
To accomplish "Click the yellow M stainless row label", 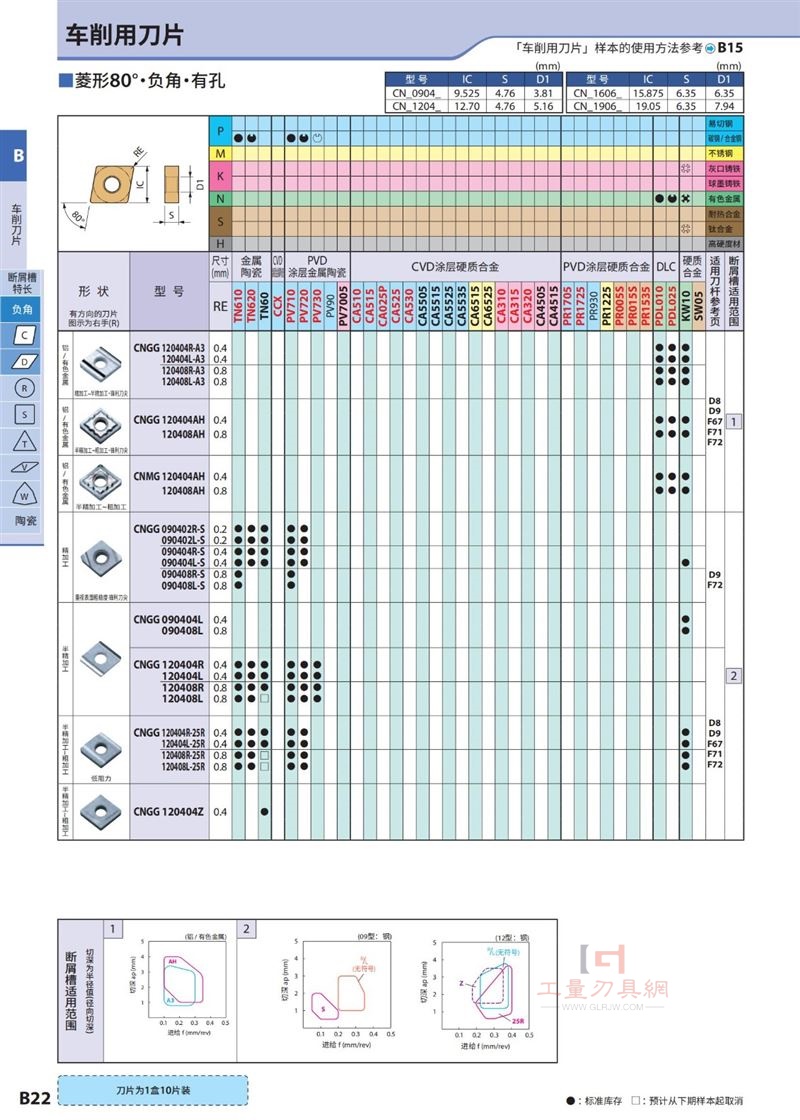I will pyautogui.click(x=220, y=154).
